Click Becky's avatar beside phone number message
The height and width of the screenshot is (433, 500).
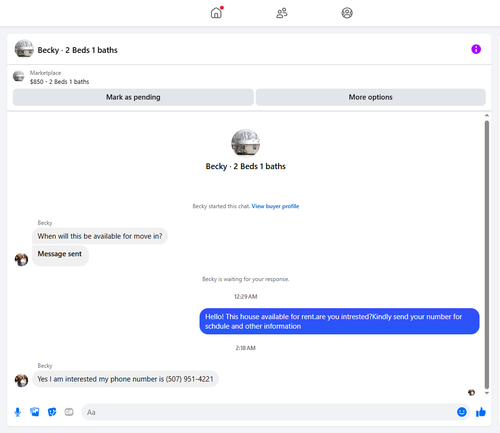21,380
